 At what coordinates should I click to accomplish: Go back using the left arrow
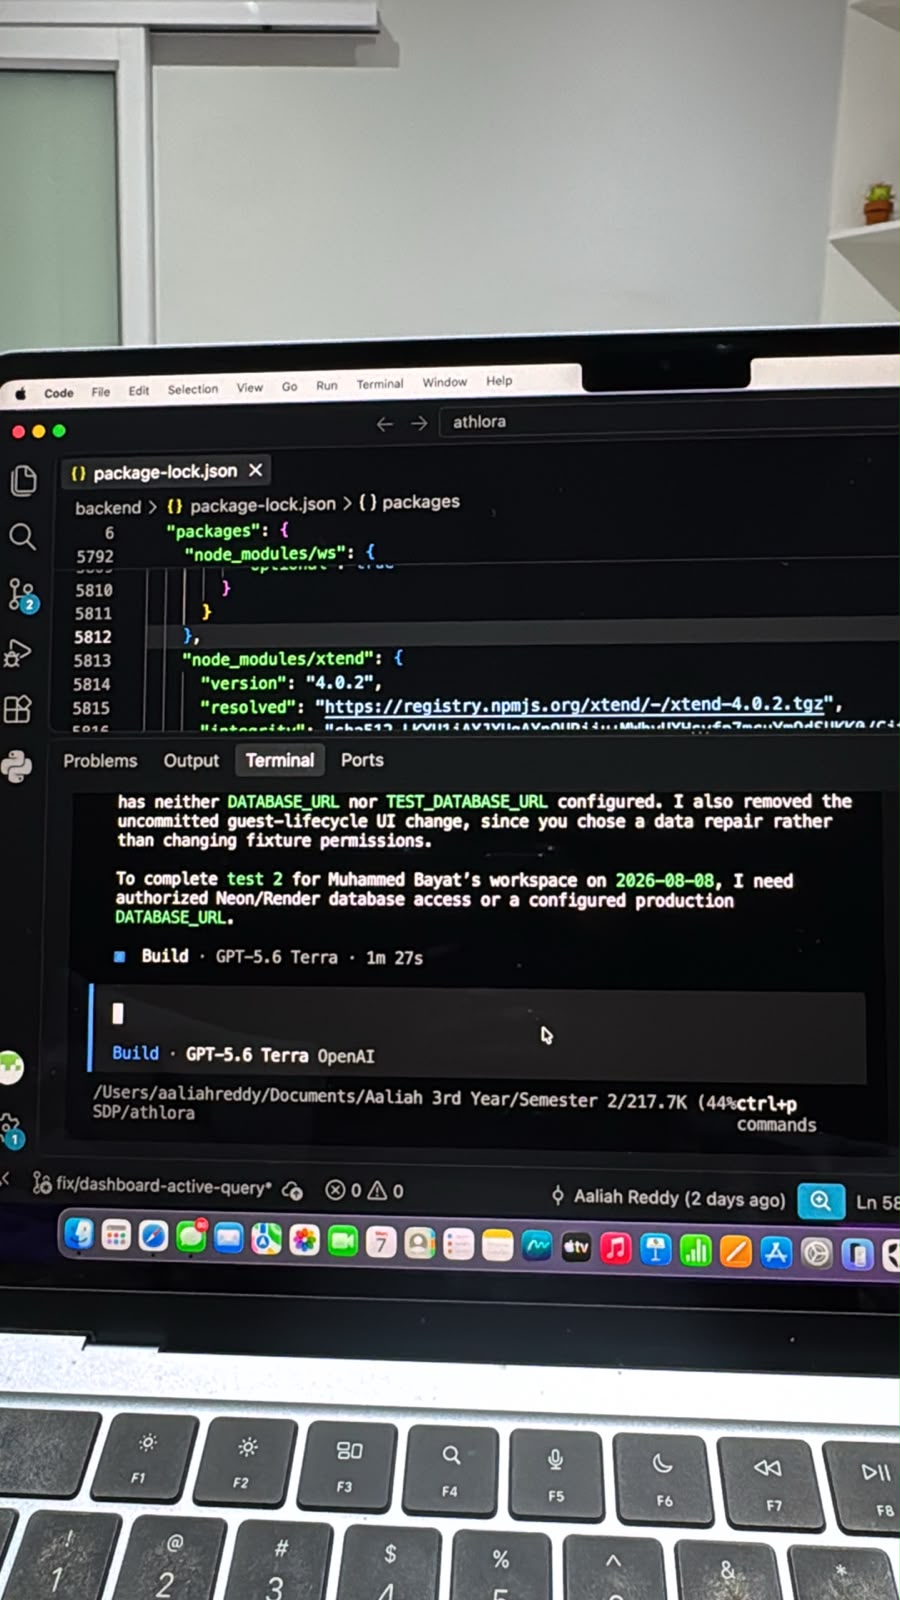(385, 424)
